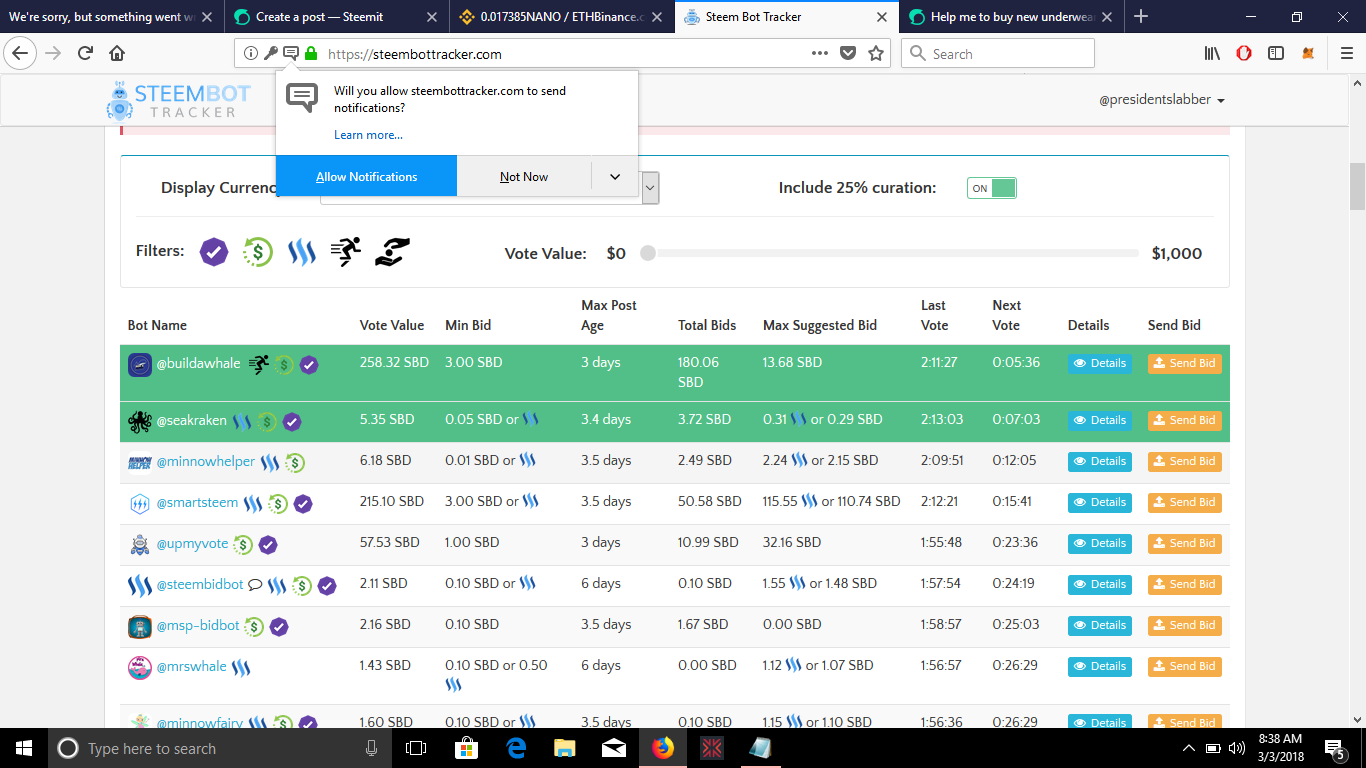Open the Microsoft Store taskbar icon
The width and height of the screenshot is (1366, 768).
pos(466,748)
